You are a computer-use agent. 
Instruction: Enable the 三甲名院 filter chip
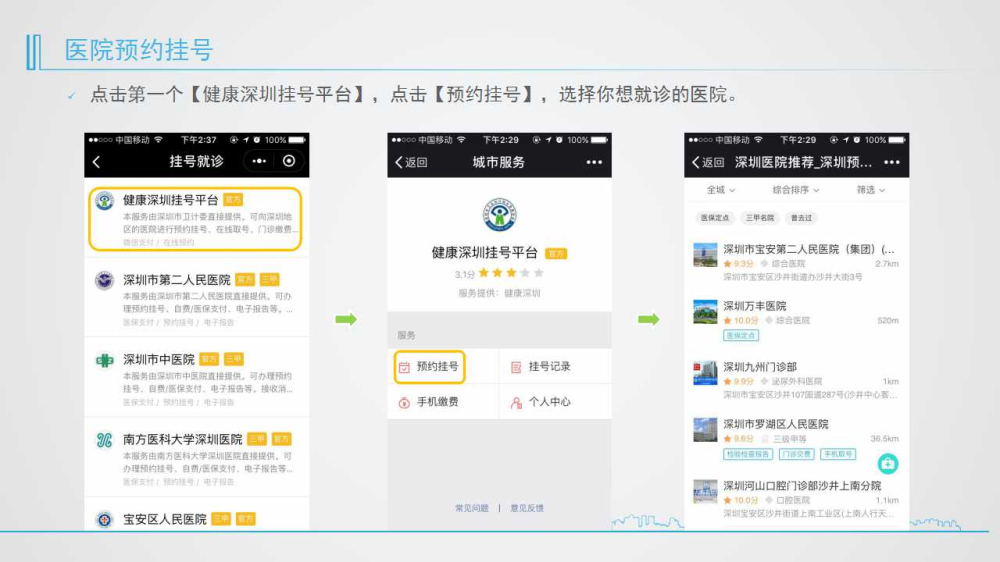pyautogui.click(x=758, y=217)
